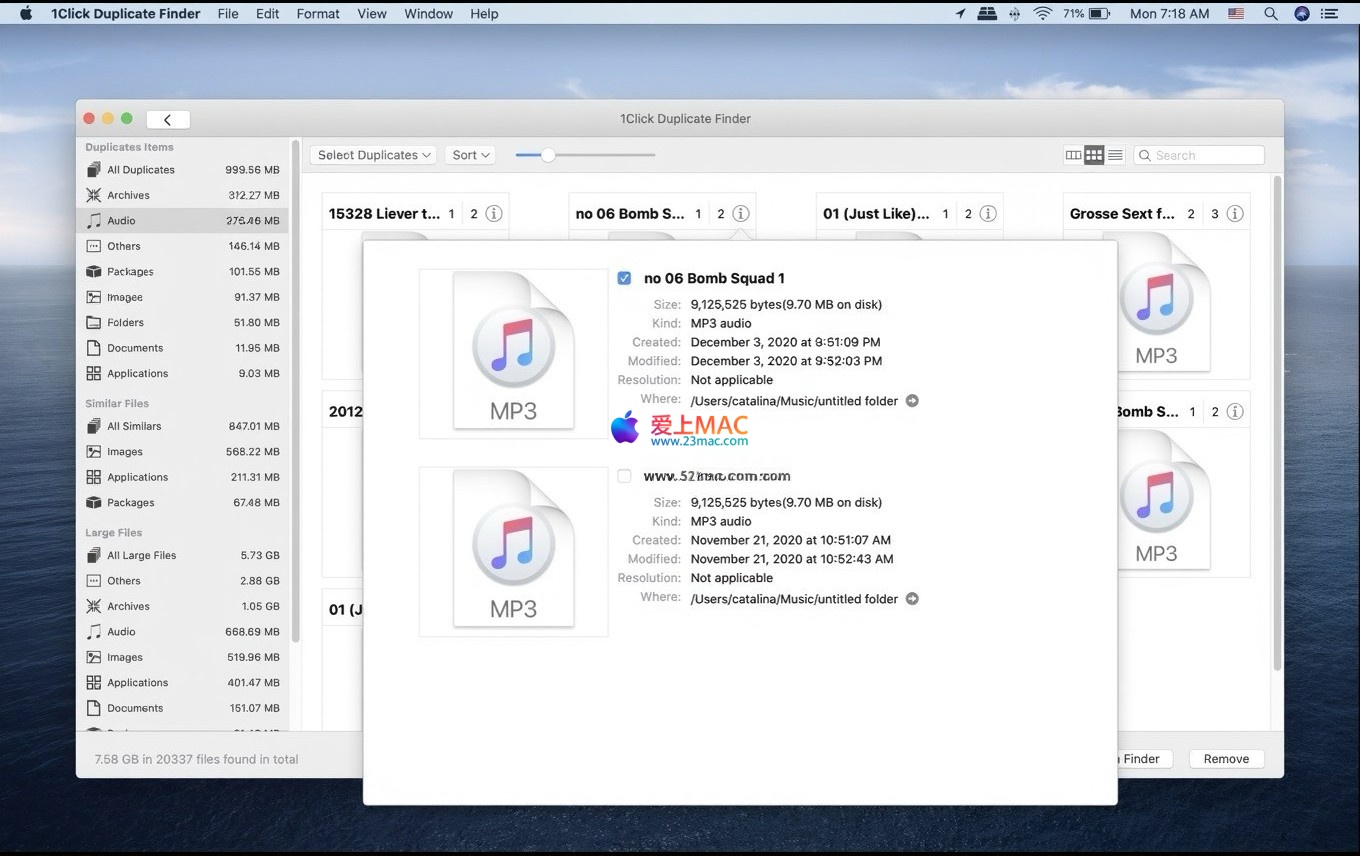Open the Sort dropdown
1360x856 pixels.
[470, 155]
